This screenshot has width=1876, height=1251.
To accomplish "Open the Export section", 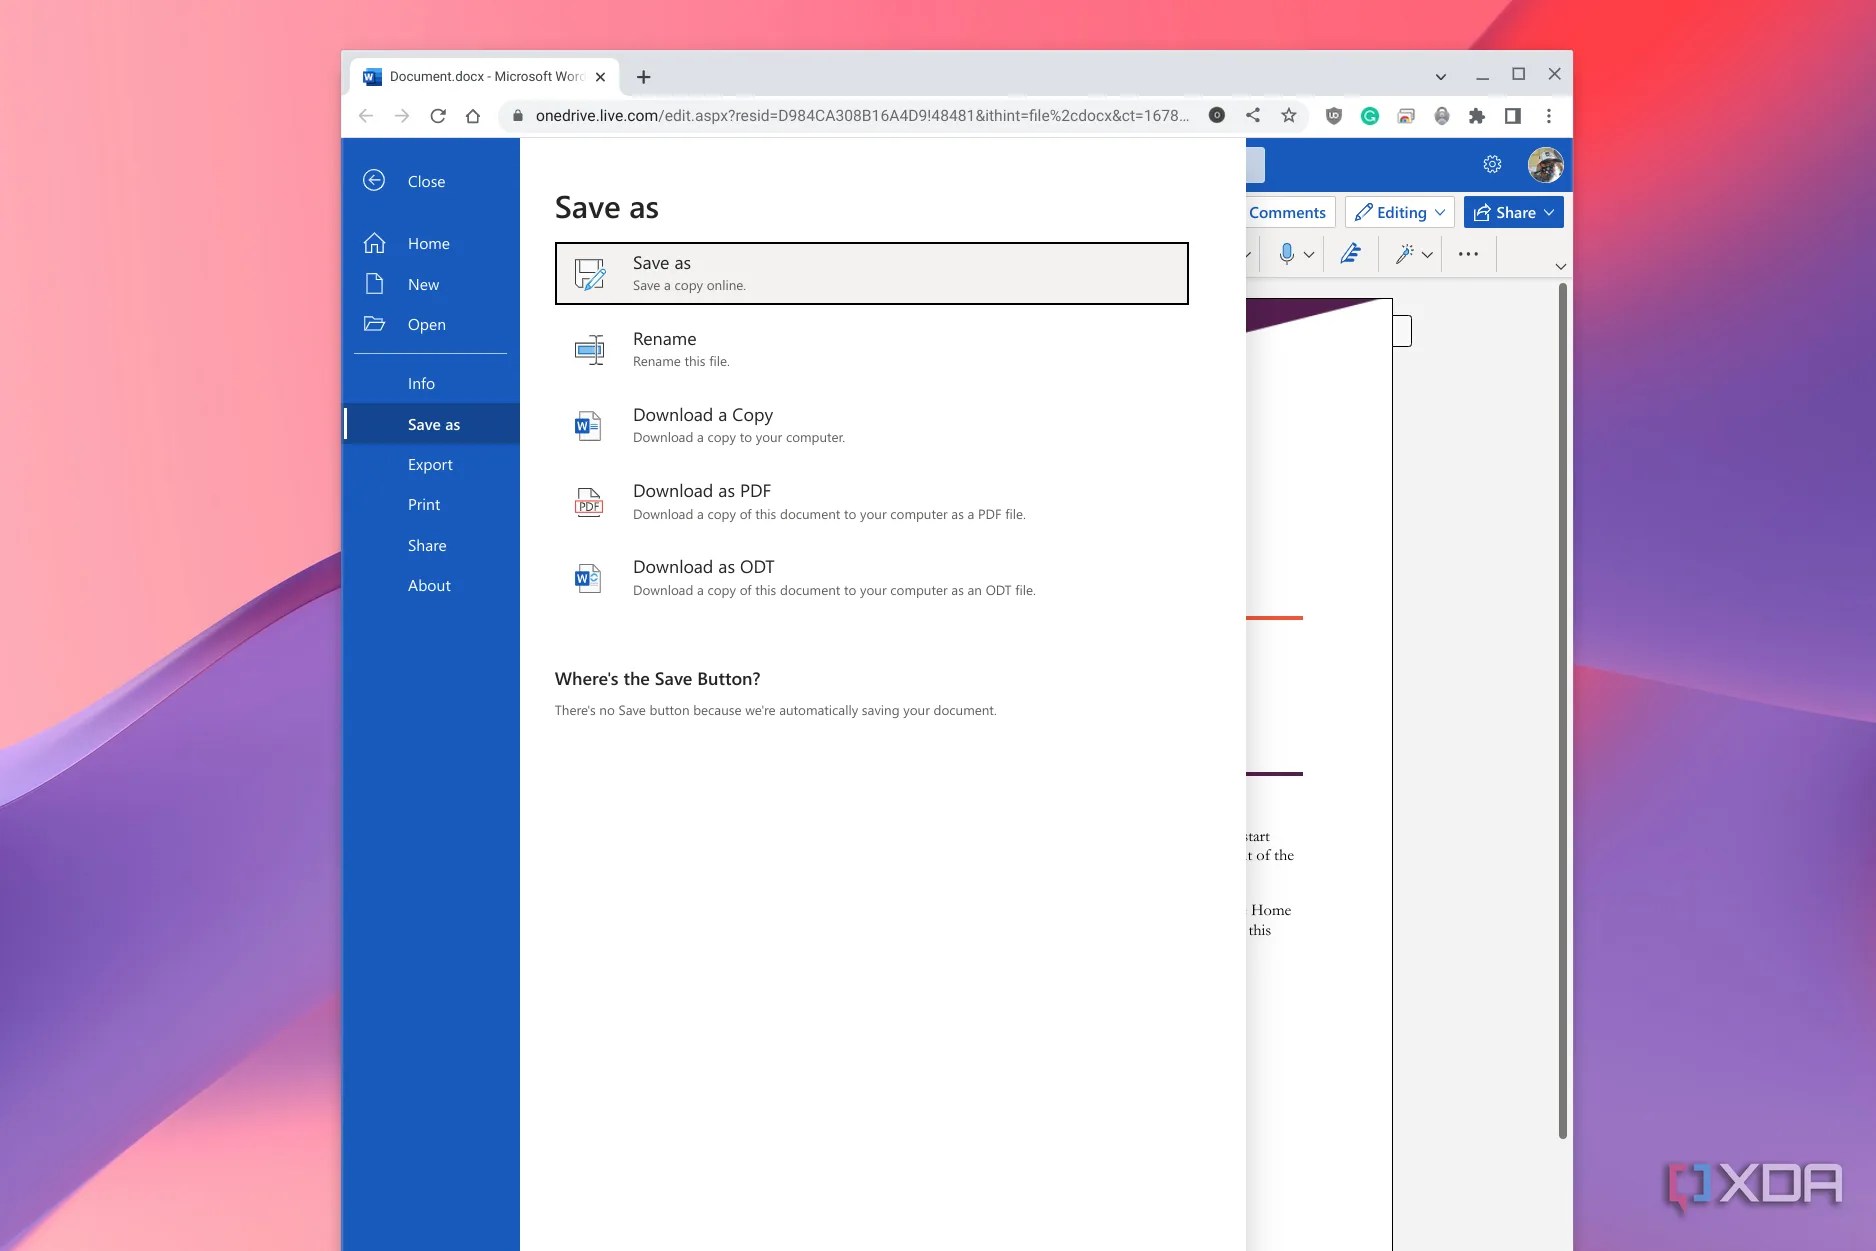I will (x=430, y=464).
